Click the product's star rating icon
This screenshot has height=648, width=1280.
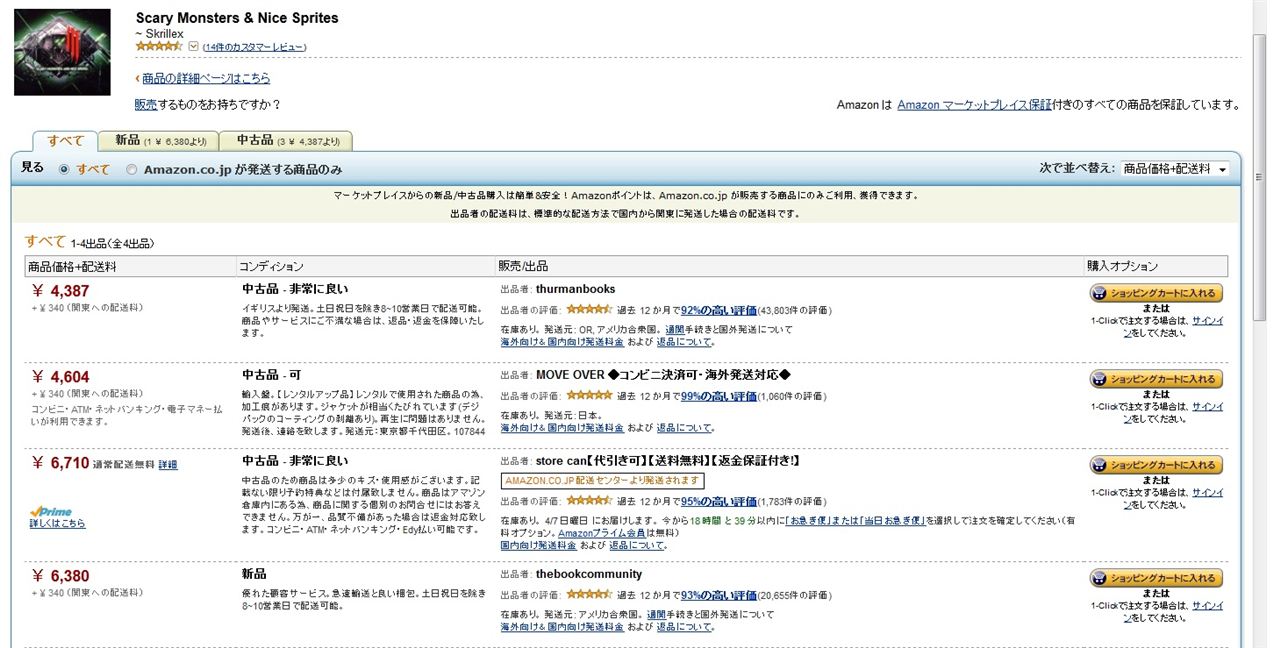[x=160, y=46]
